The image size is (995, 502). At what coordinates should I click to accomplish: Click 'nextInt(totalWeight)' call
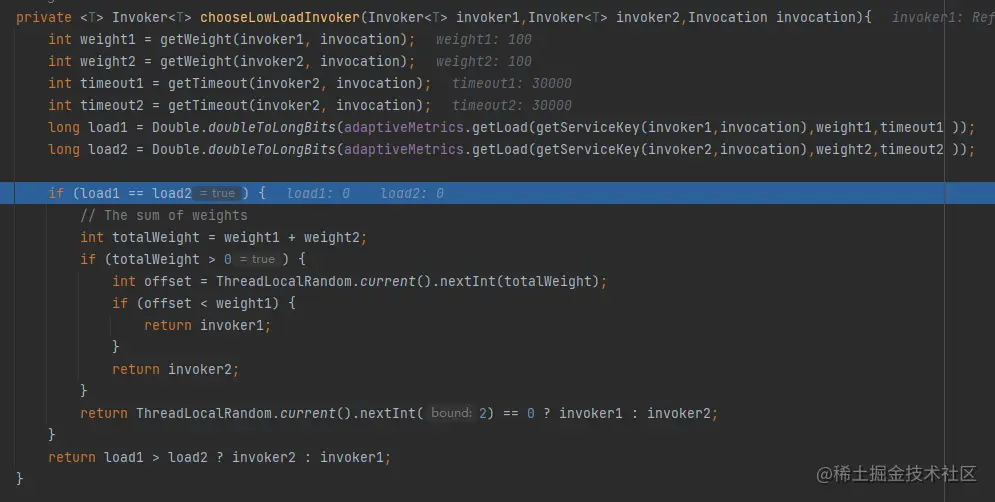coord(519,281)
